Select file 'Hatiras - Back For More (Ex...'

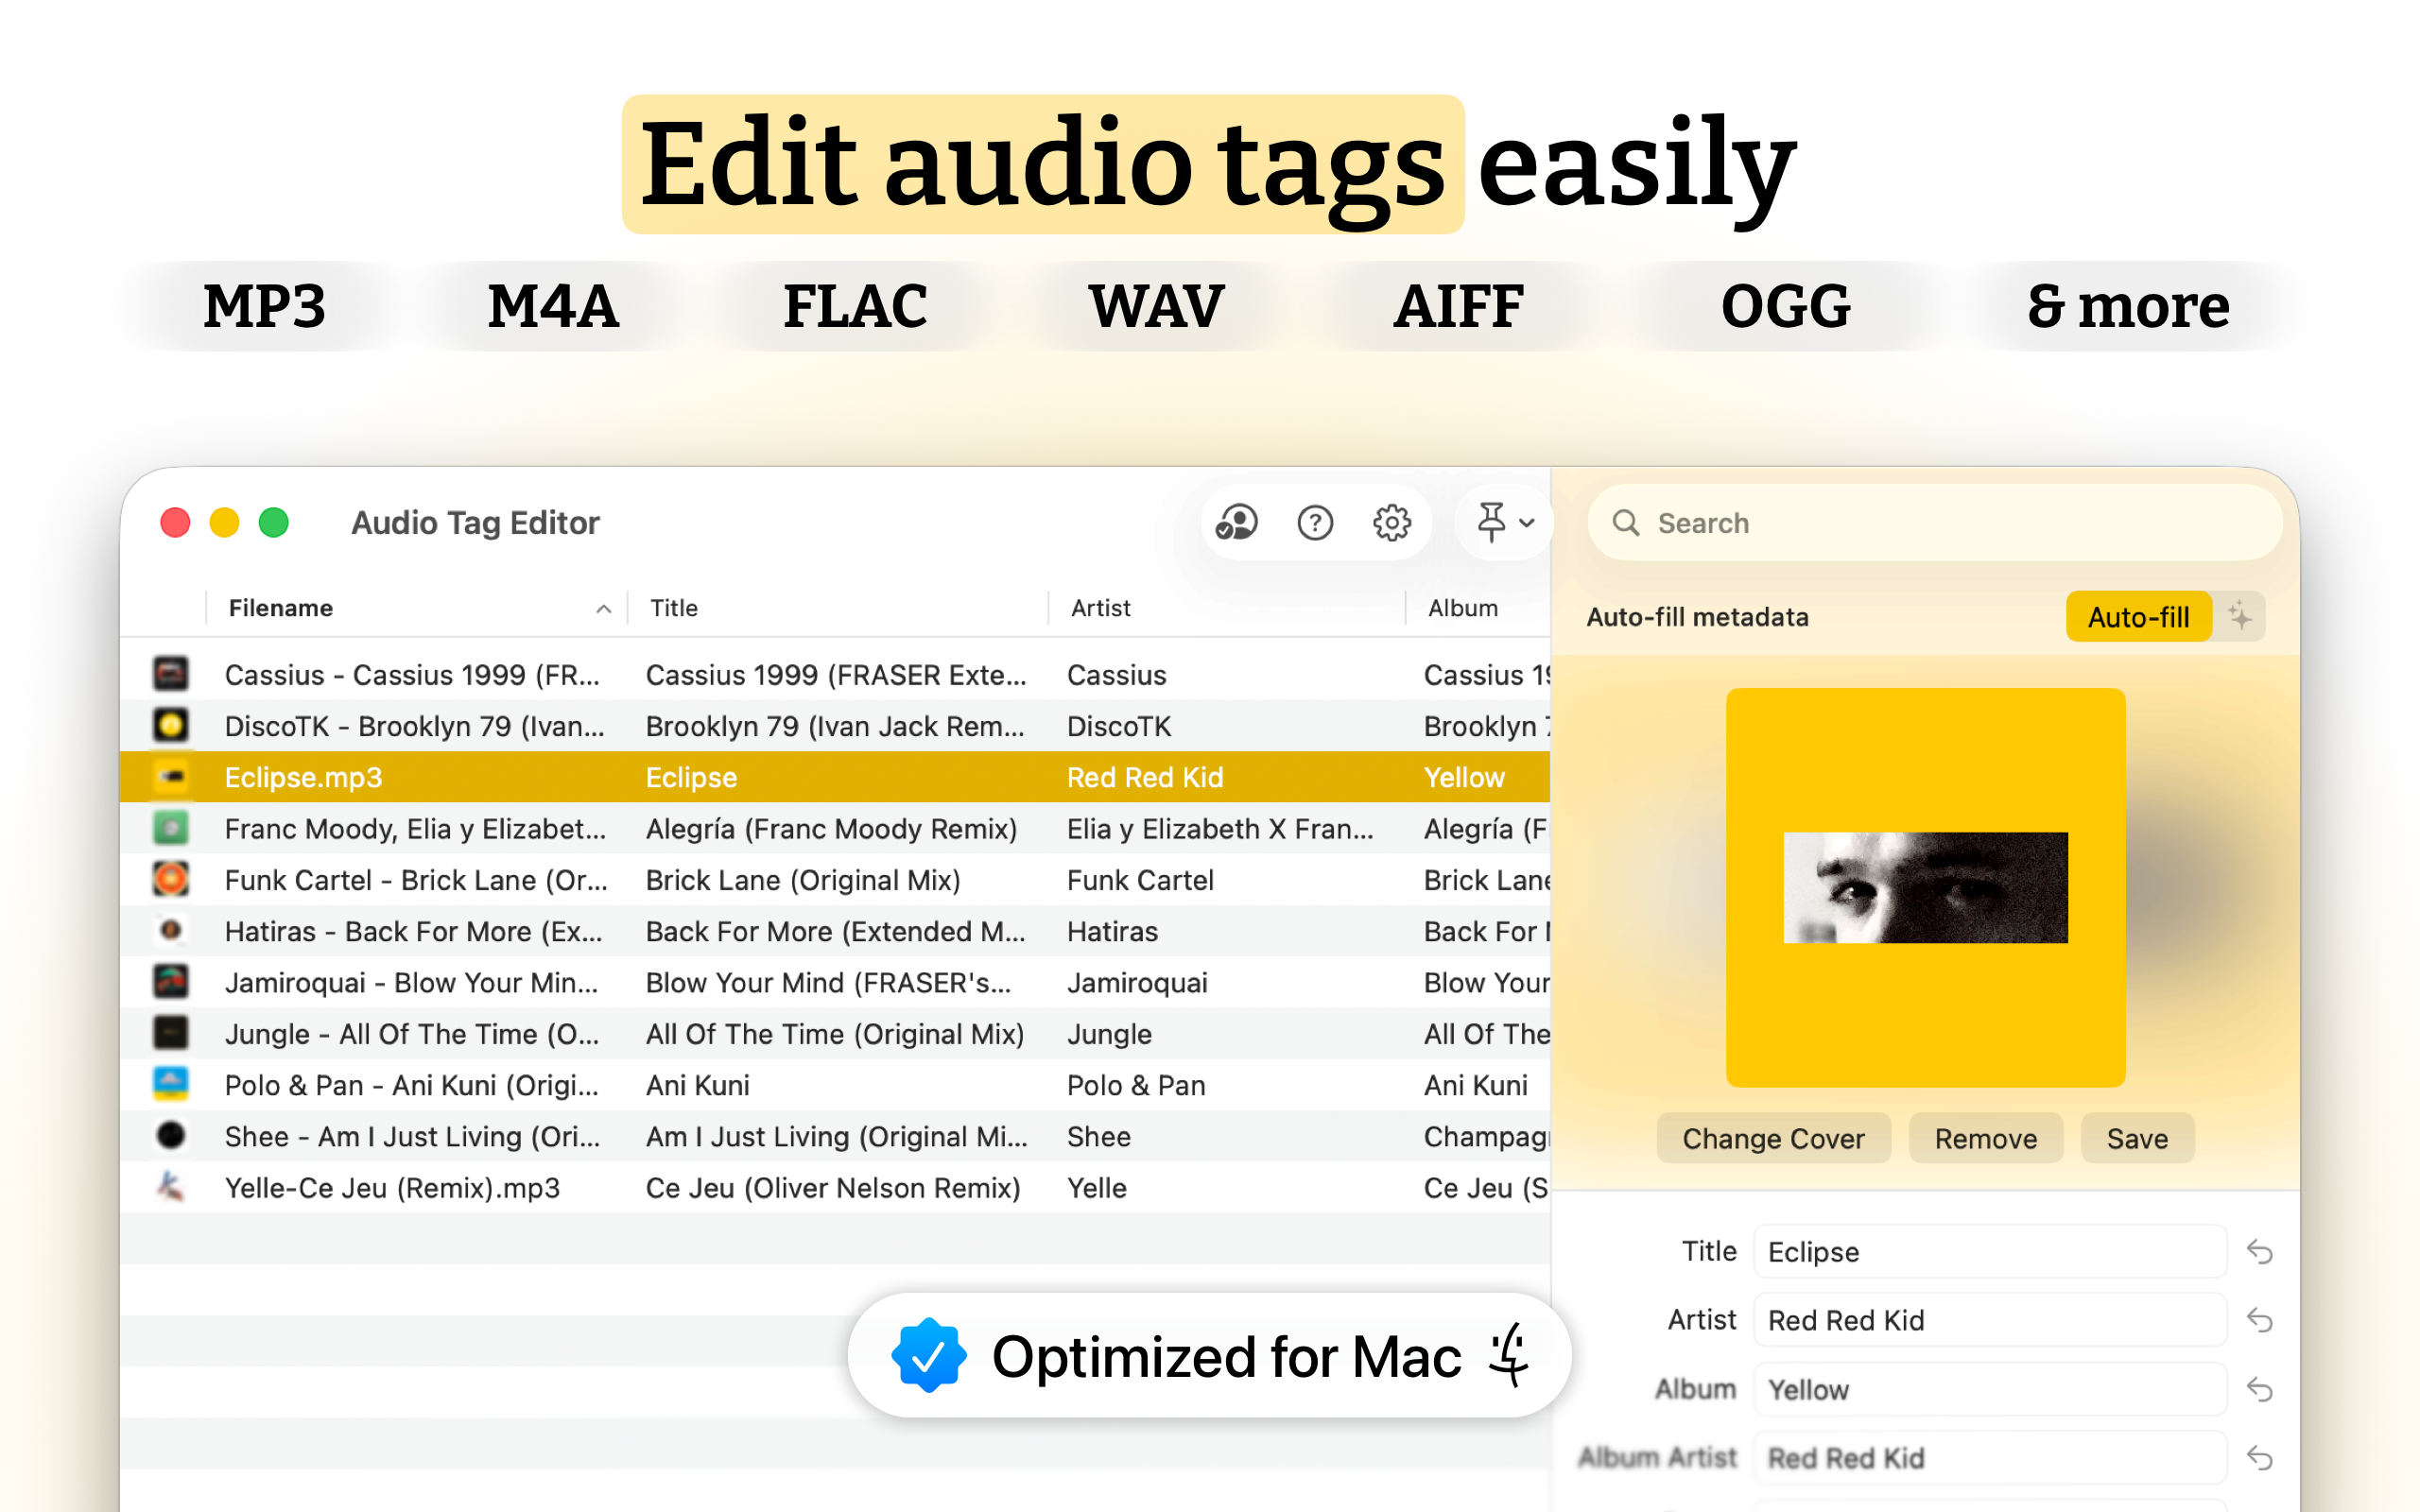413,931
